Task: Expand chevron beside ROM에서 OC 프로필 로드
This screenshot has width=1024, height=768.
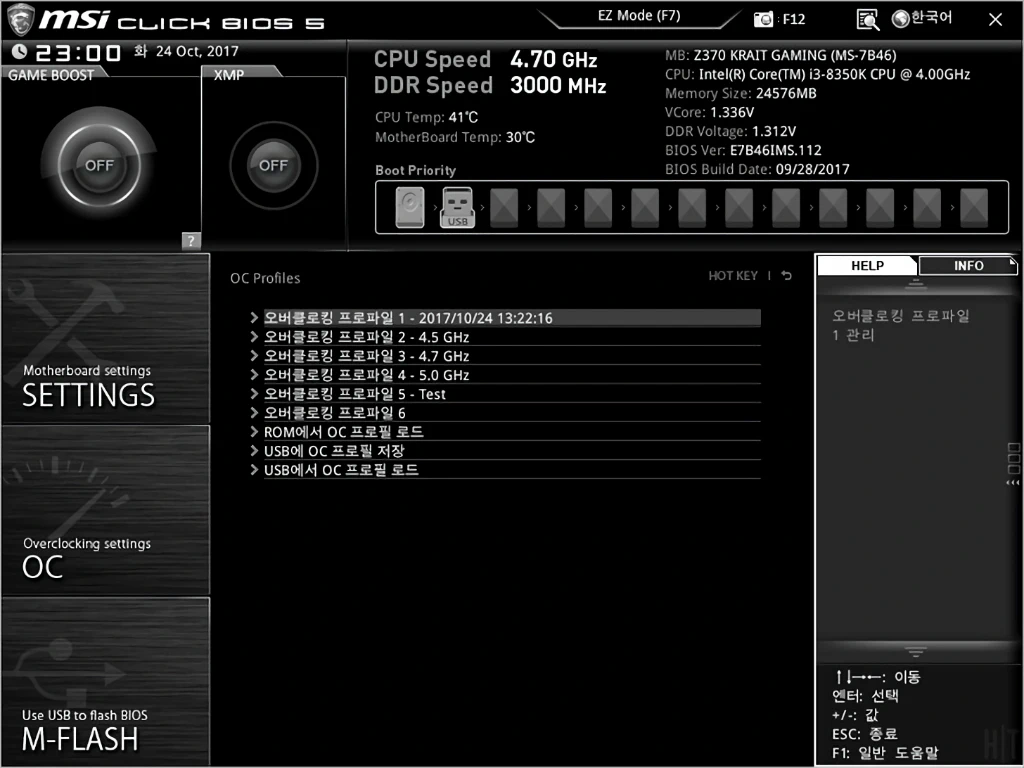Action: pos(254,431)
